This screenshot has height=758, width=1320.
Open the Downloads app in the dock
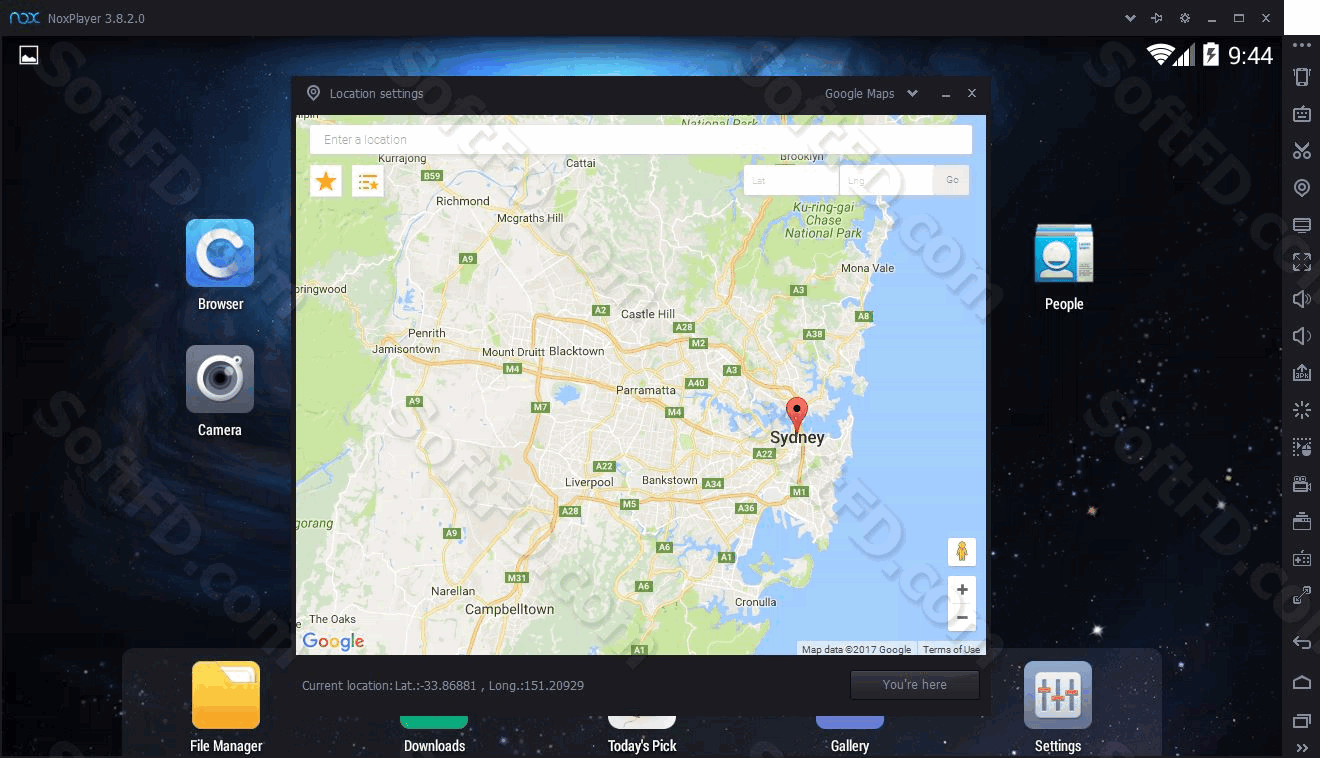coord(434,722)
